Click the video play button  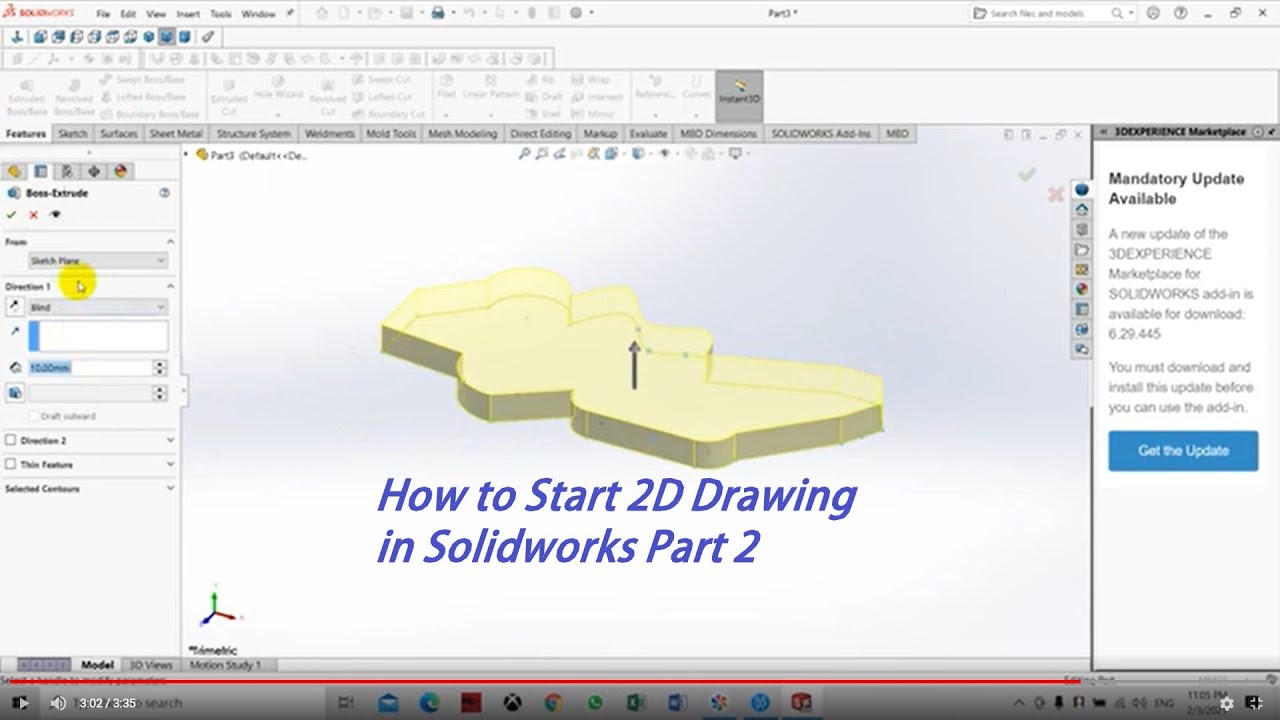coord(22,703)
